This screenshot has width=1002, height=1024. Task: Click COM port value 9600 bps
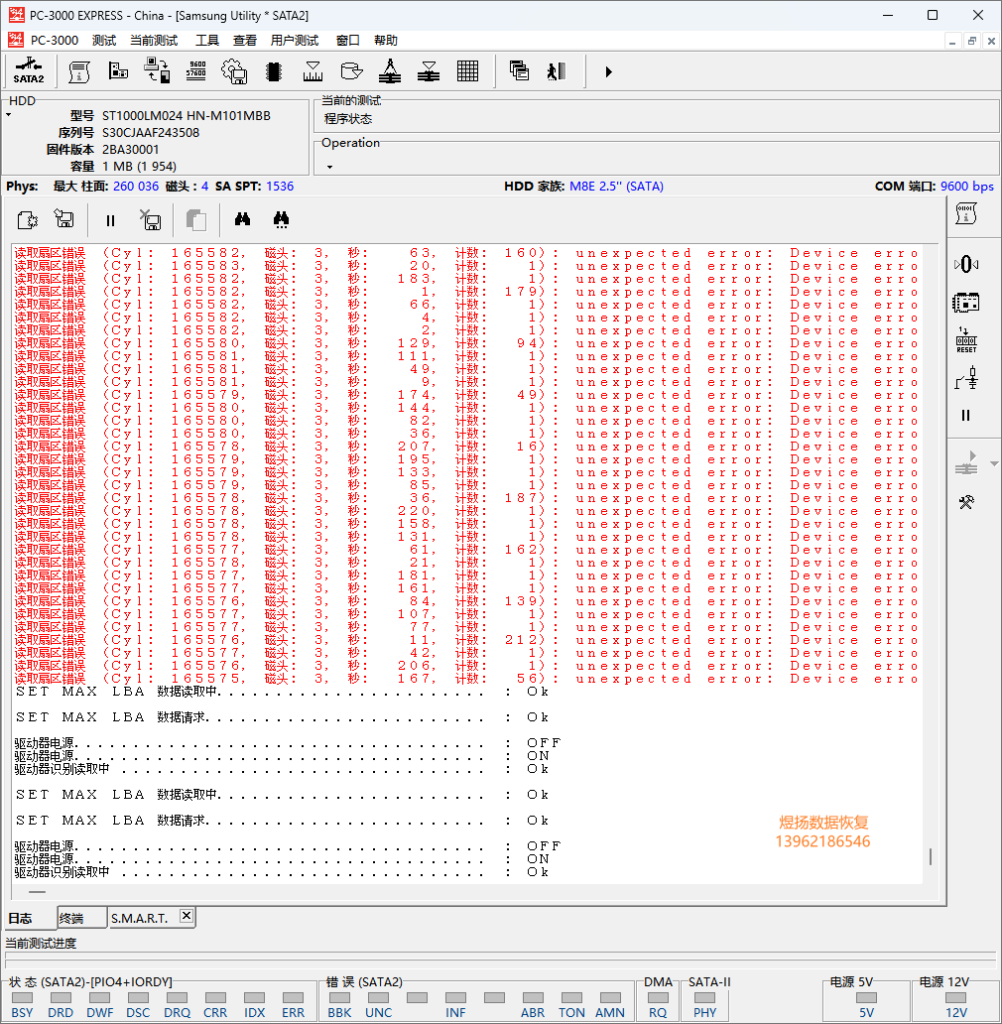coord(967,186)
